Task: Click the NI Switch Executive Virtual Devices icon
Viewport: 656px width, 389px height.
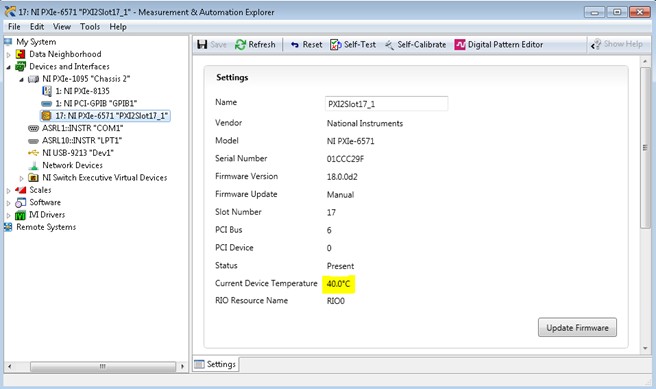Action: pos(33,177)
